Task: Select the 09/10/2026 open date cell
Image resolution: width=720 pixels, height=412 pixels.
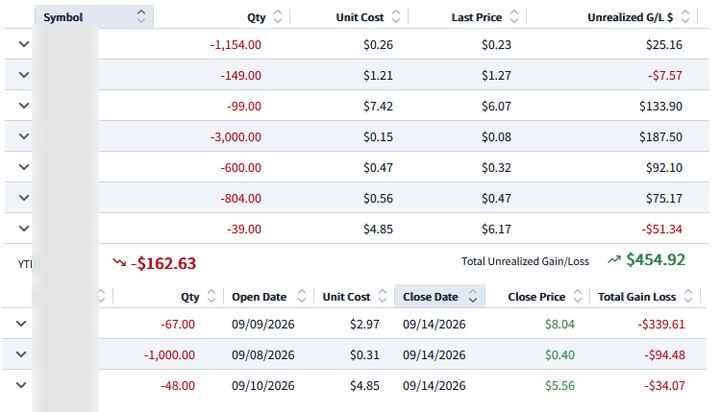Action: tap(263, 386)
